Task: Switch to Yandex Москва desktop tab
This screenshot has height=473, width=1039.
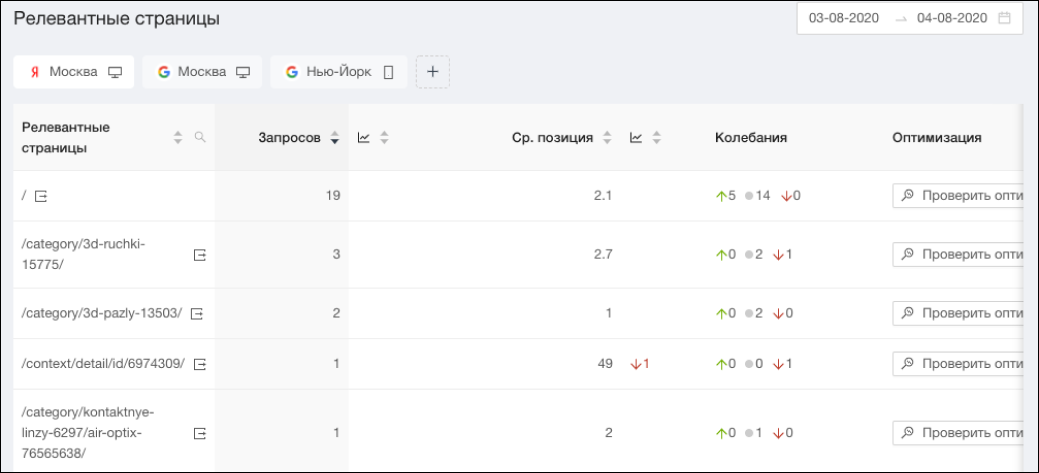Action: click(x=75, y=72)
